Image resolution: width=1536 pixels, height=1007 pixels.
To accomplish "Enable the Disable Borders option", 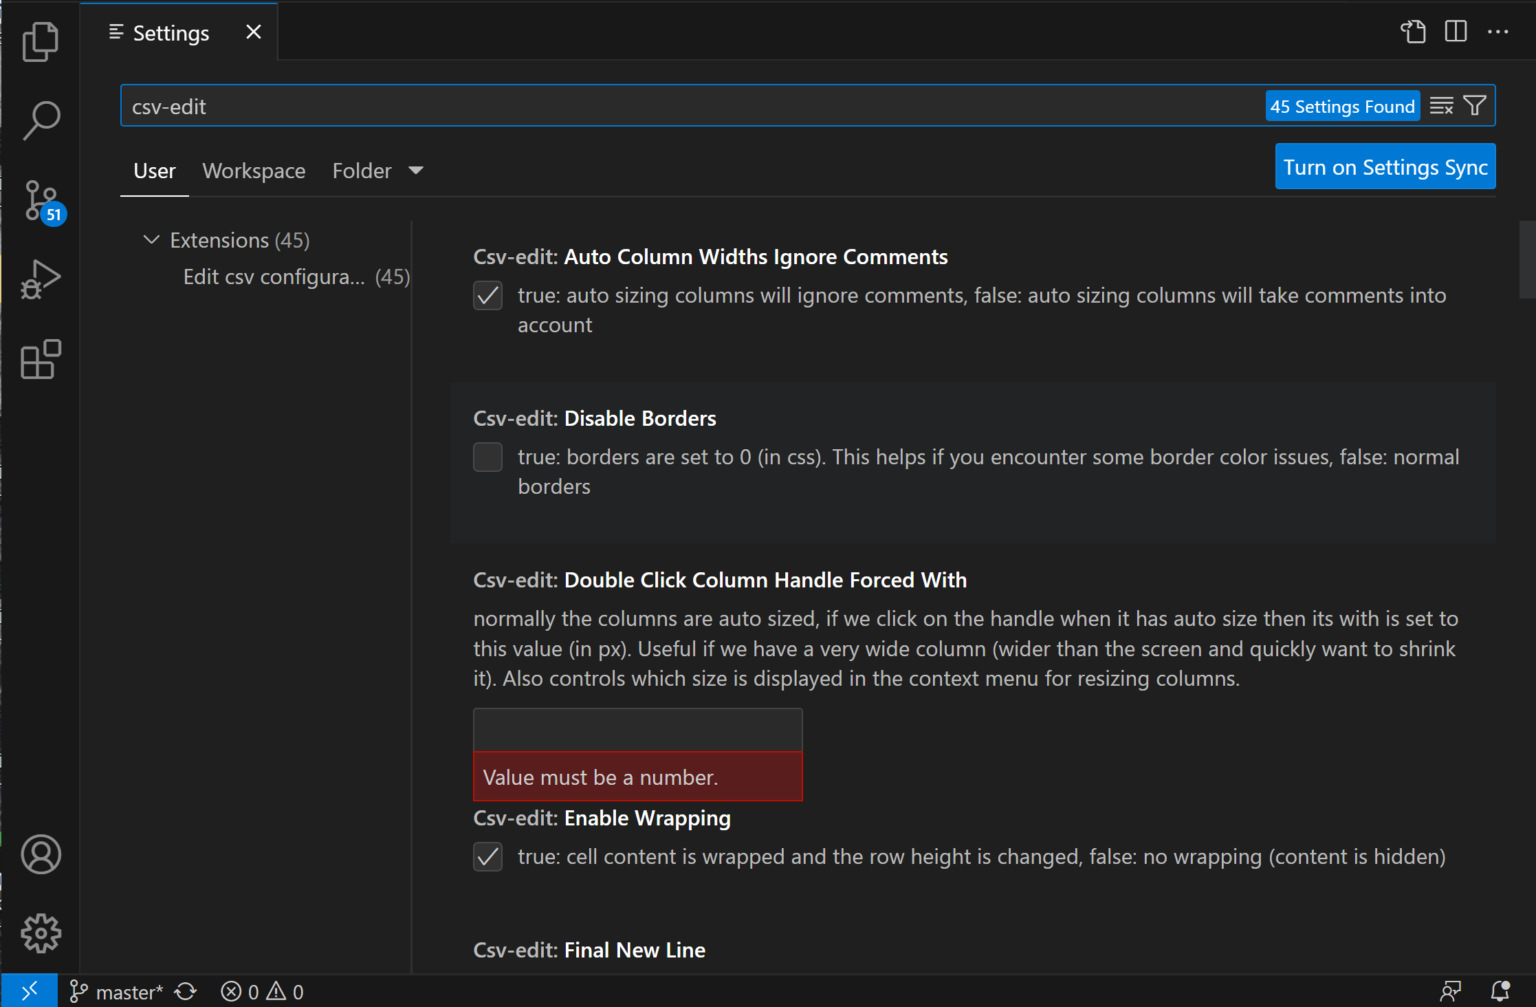I will coord(487,457).
